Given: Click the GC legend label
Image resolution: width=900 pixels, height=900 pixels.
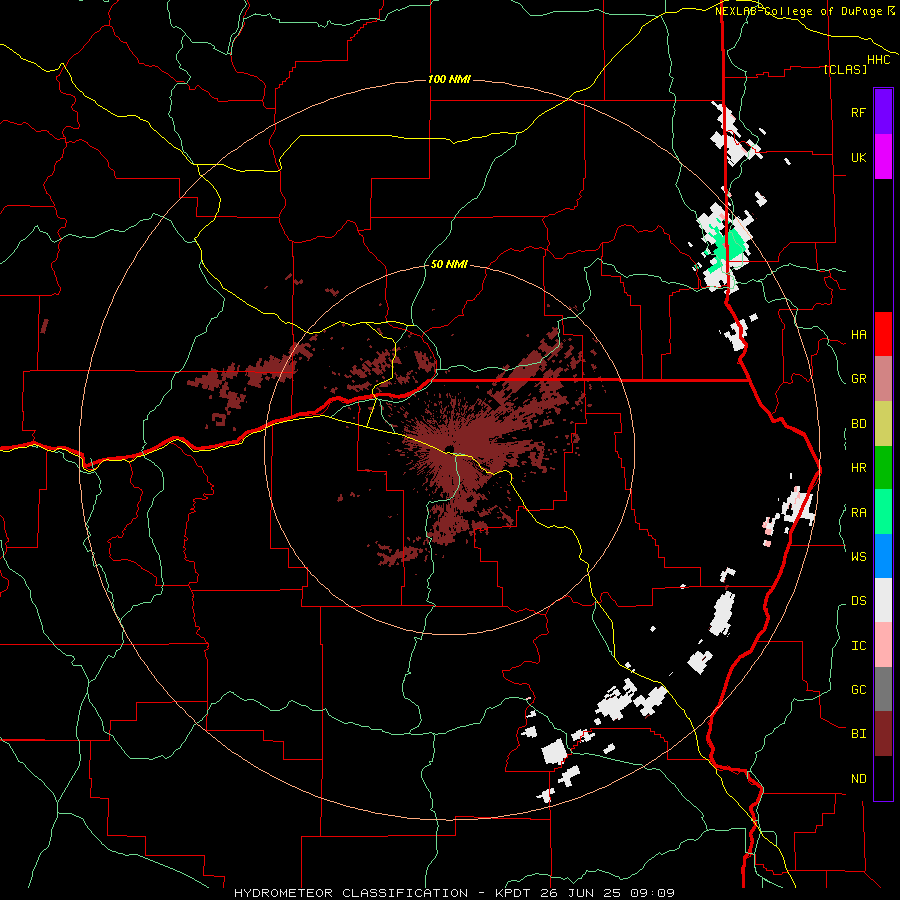Looking at the screenshot, I should click(x=858, y=689).
